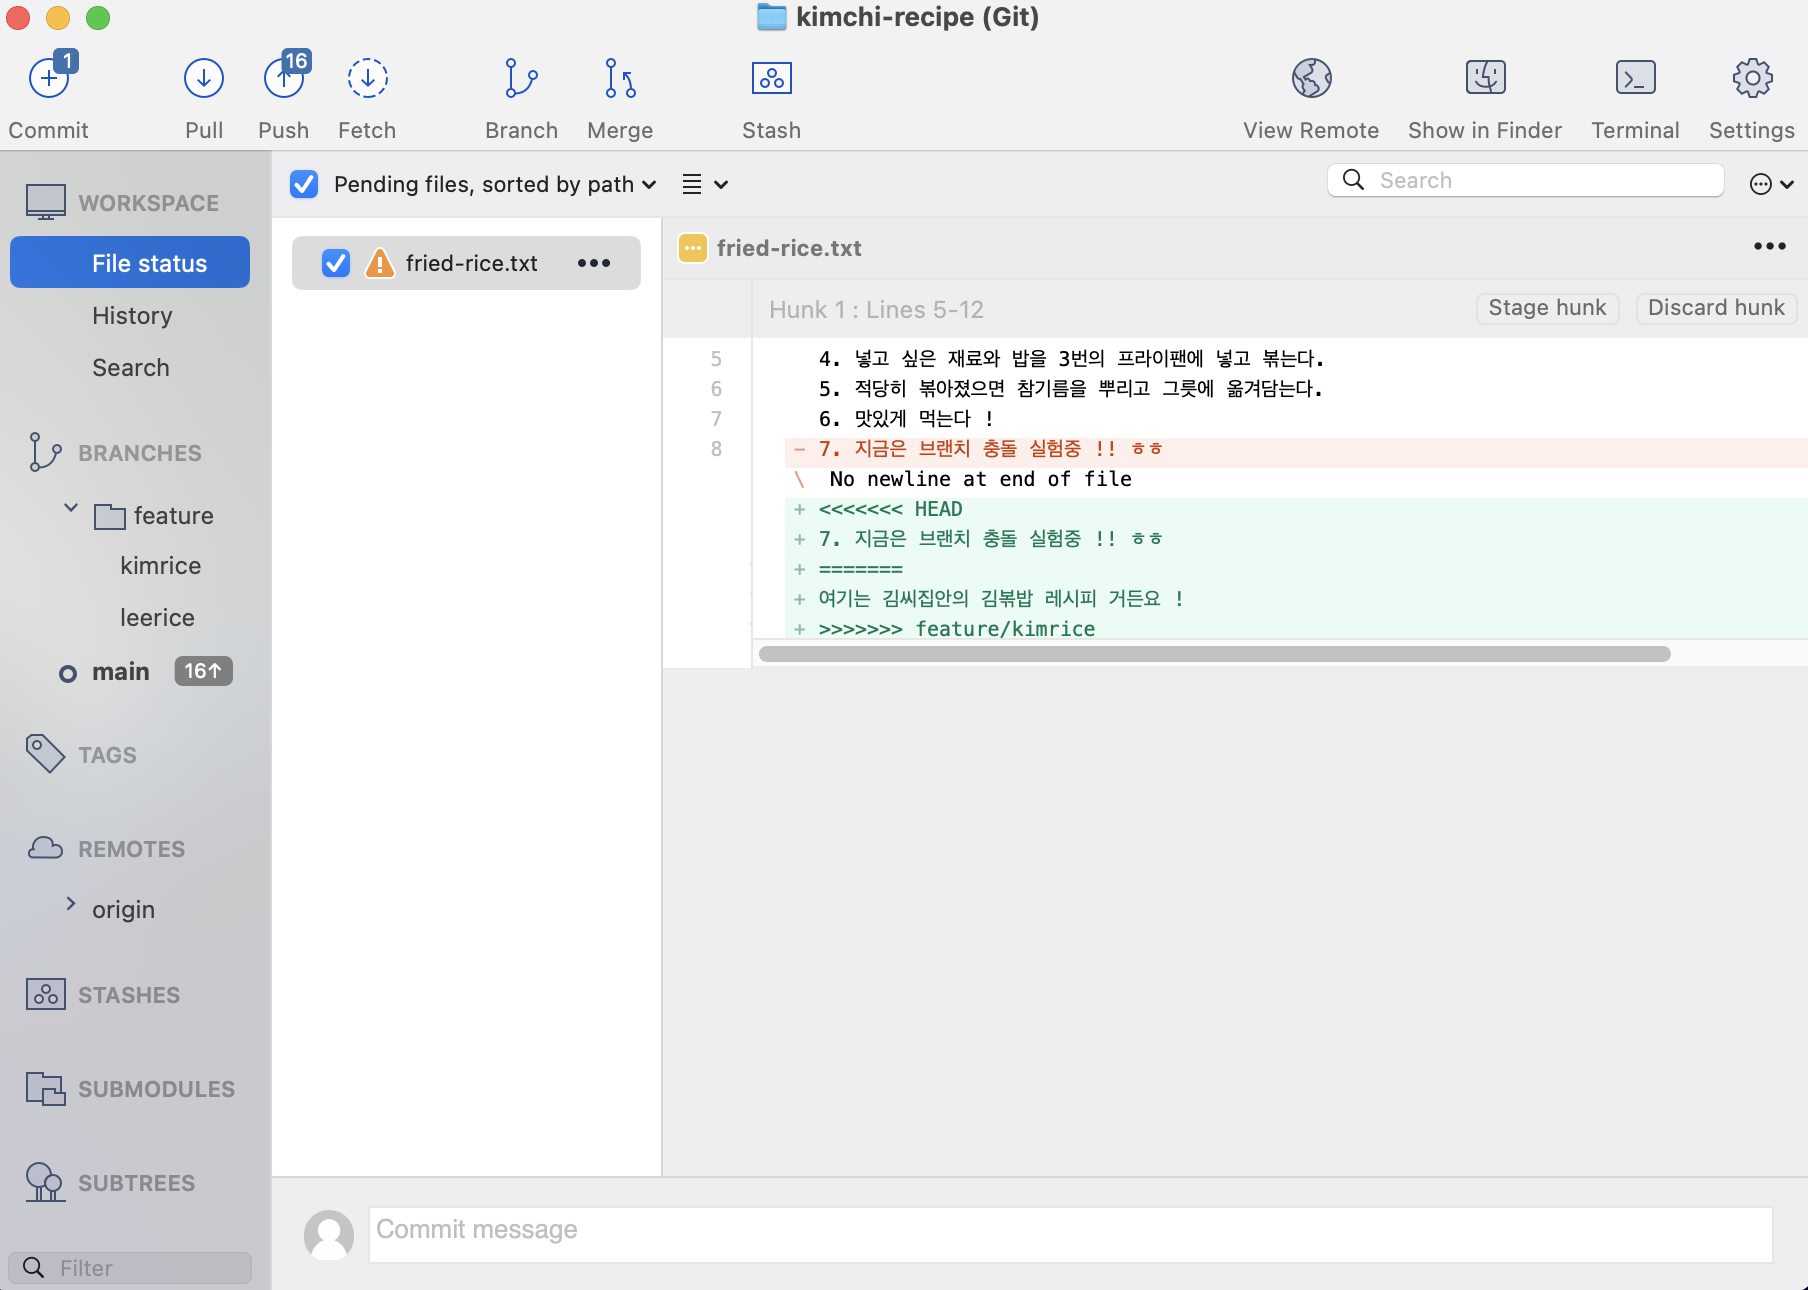Push 16 commits using Push icon
This screenshot has height=1290, width=1808.
point(284,78)
